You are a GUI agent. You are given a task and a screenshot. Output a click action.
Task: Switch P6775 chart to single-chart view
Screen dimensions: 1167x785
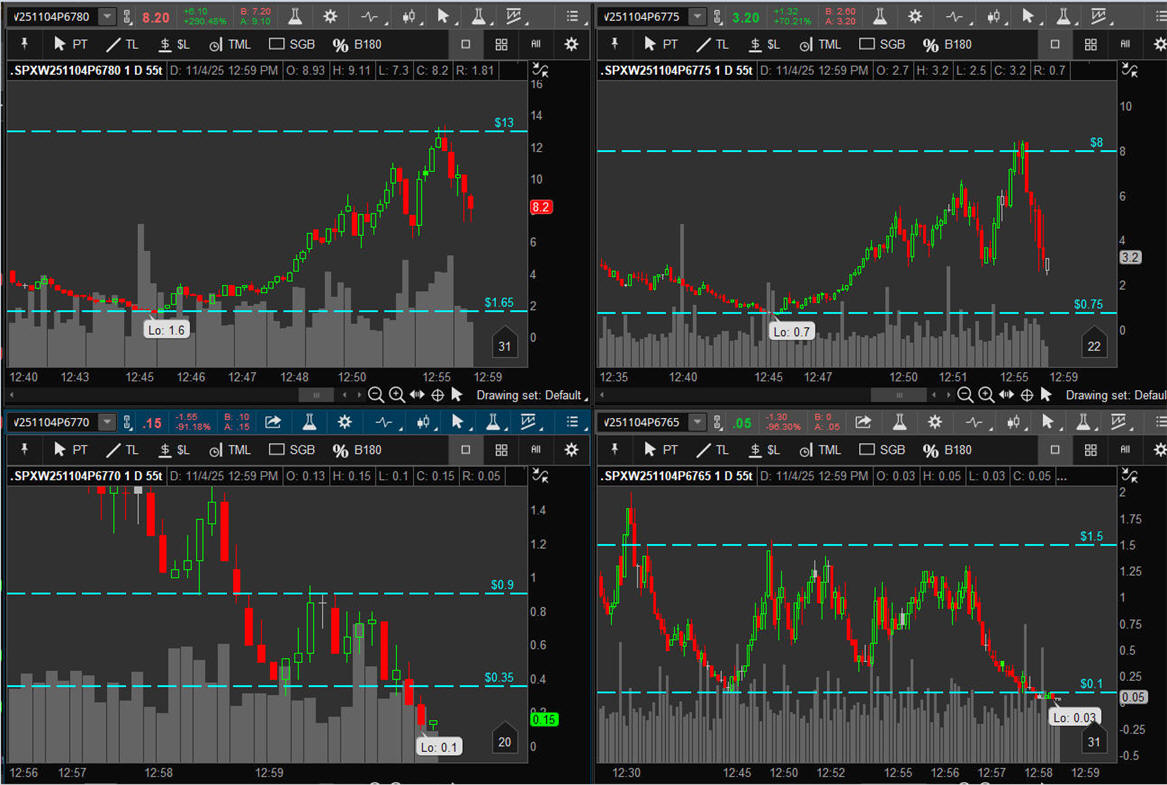click(1054, 45)
